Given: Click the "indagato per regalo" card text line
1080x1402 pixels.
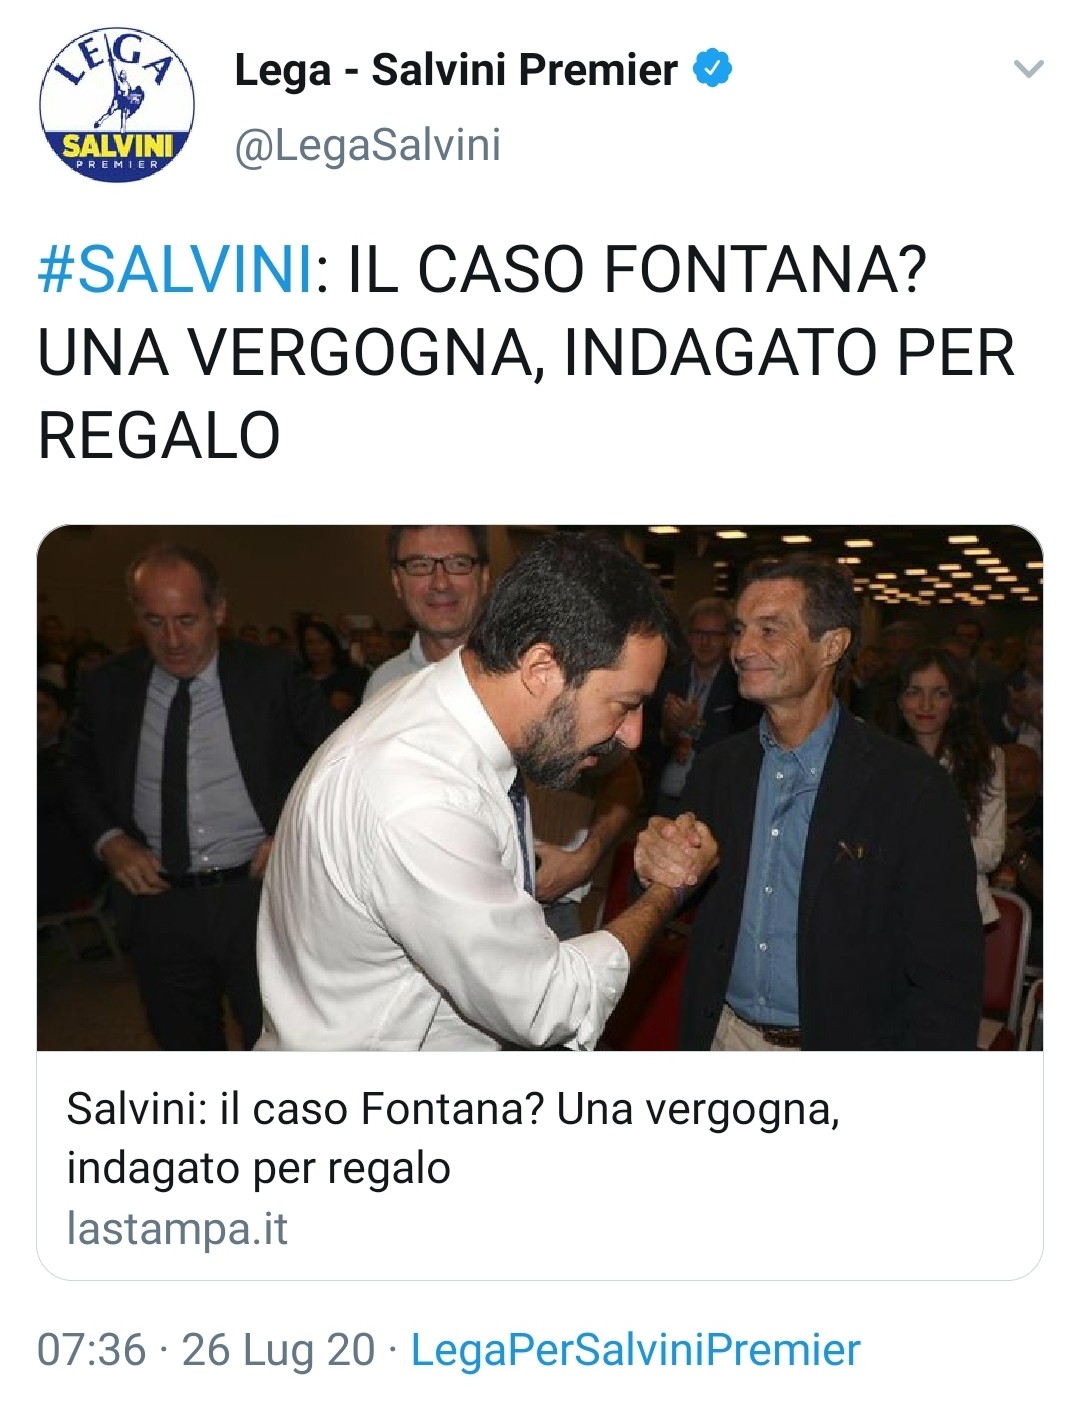Looking at the screenshot, I should click(x=259, y=1168).
